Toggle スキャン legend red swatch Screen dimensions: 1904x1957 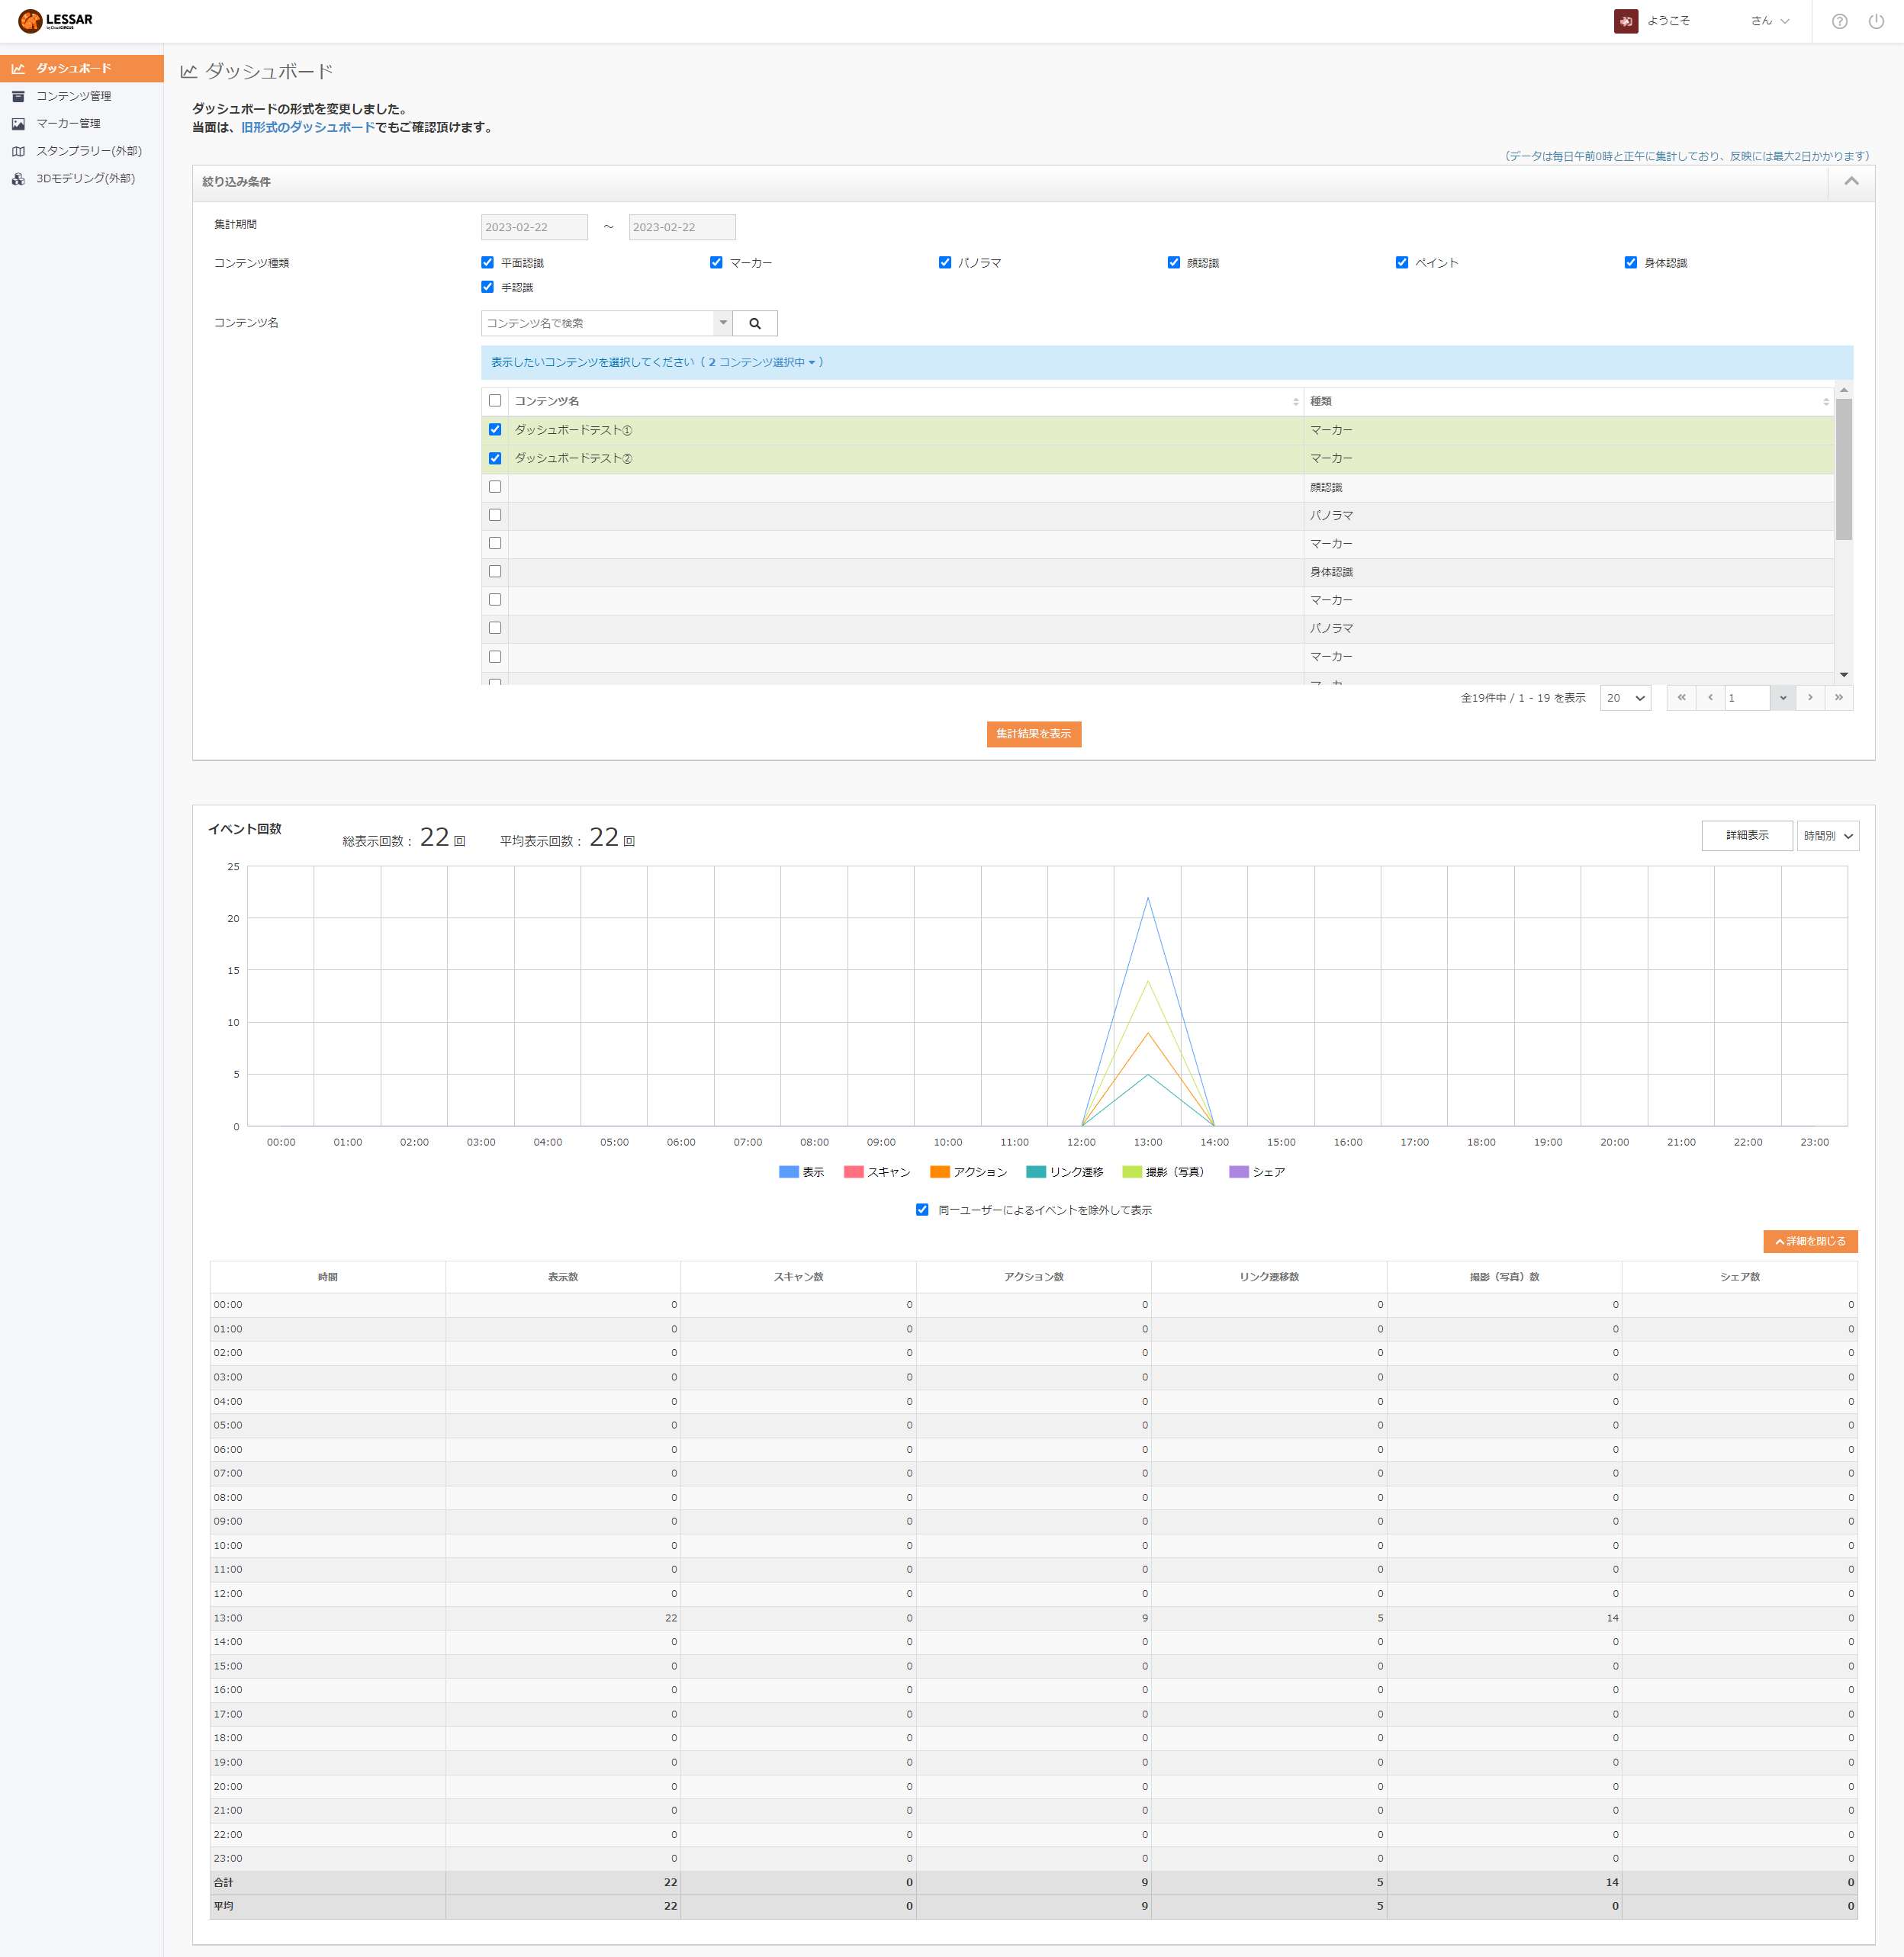(x=854, y=1172)
